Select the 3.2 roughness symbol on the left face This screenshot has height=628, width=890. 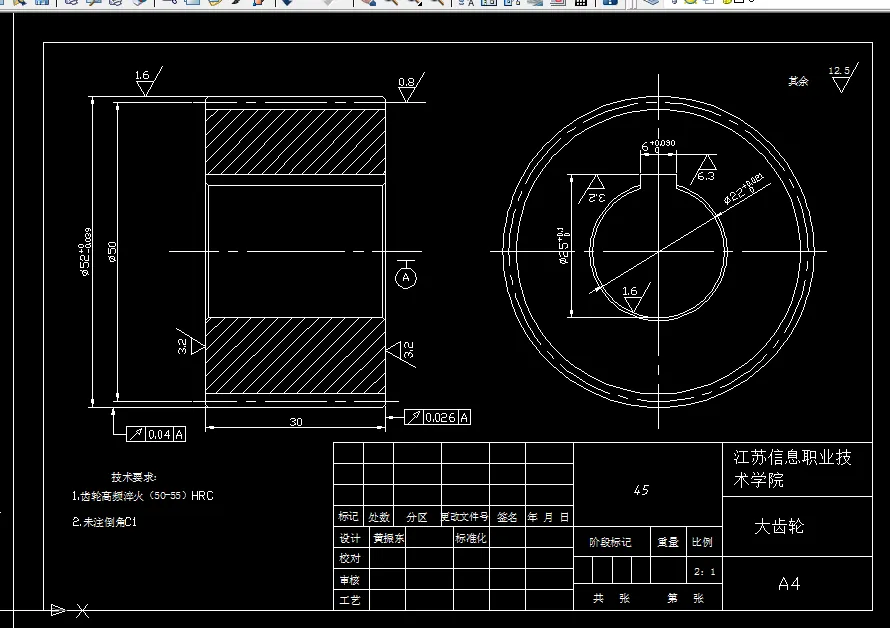(190, 345)
